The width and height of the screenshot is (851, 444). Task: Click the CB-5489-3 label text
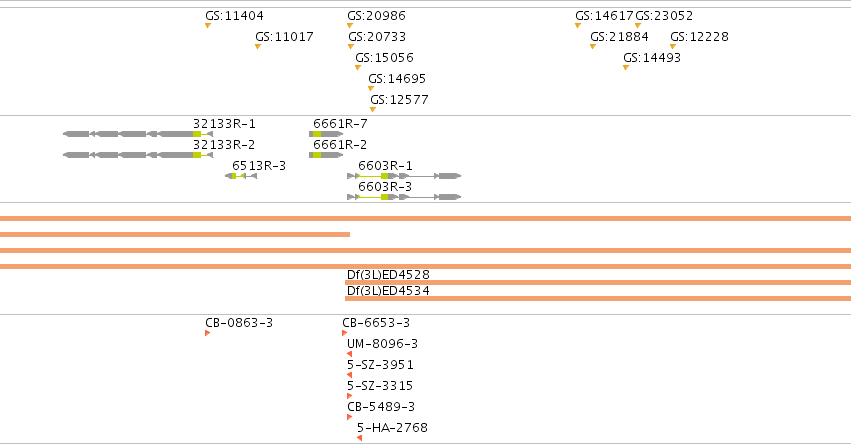pyautogui.click(x=382, y=407)
